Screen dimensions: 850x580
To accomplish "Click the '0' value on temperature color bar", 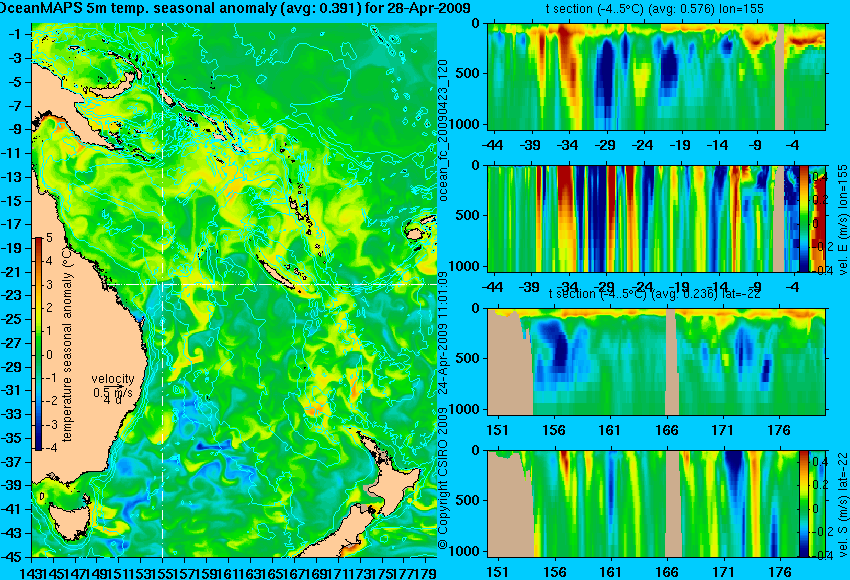I will click(x=49, y=355).
